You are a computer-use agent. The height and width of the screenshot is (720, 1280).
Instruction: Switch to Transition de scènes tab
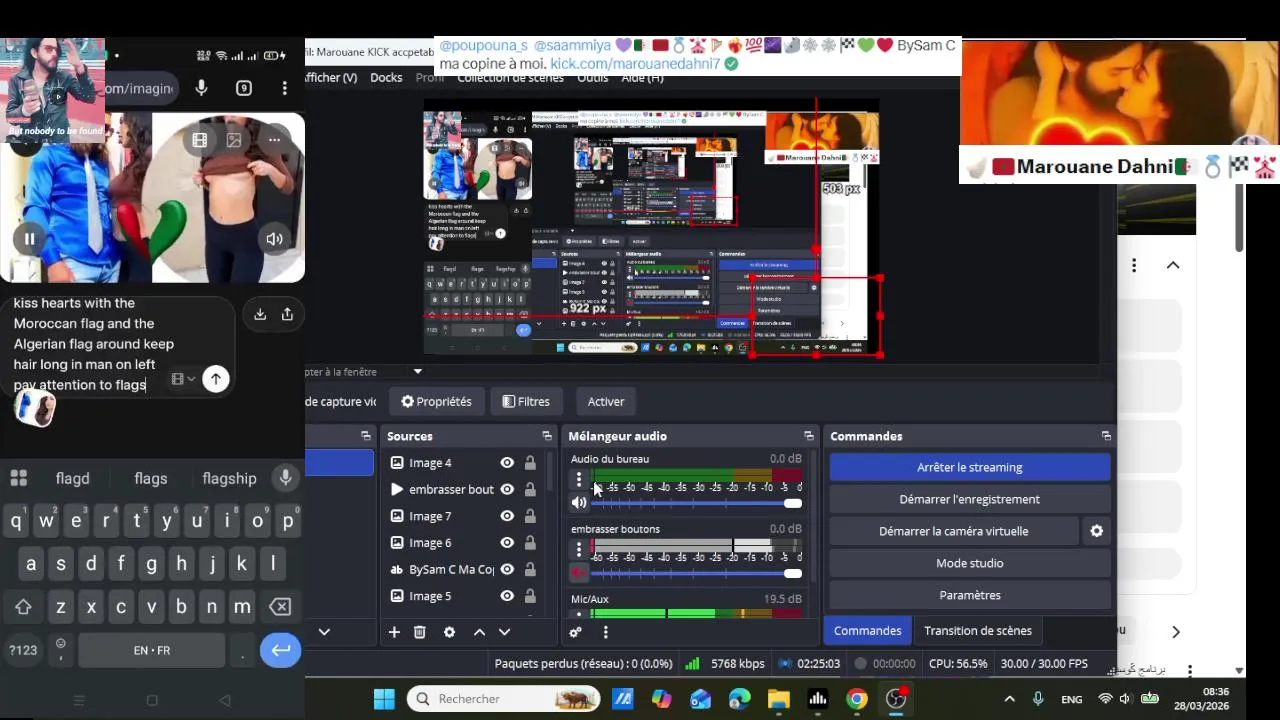click(x=978, y=631)
